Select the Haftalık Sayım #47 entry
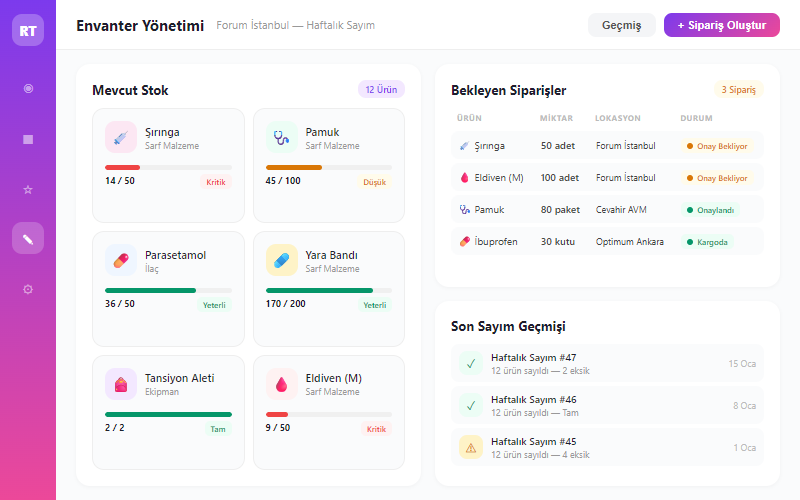The width and height of the screenshot is (800, 500). (607, 364)
